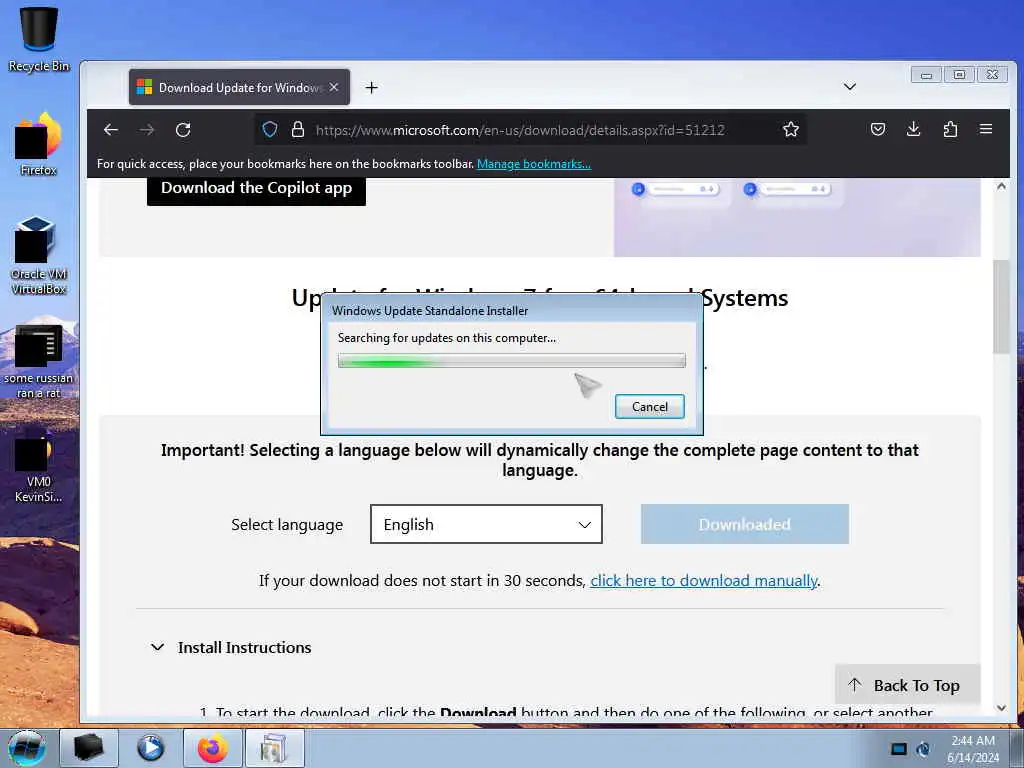The height and width of the screenshot is (768, 1024).
Task: Open the Windows Start orb
Action: point(27,748)
